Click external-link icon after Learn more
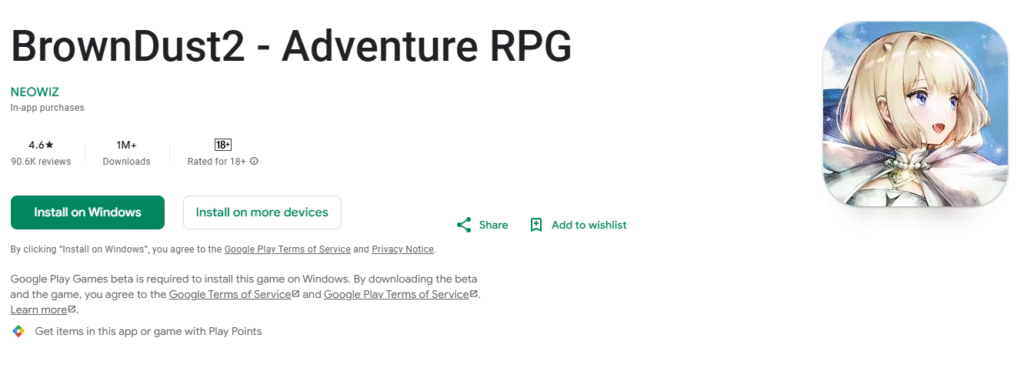This screenshot has height=368, width=1024. pyautogui.click(x=72, y=309)
